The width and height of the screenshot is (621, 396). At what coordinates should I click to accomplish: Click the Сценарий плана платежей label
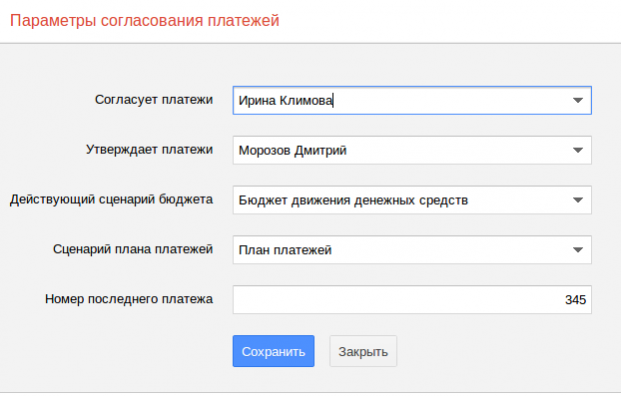[133, 249]
